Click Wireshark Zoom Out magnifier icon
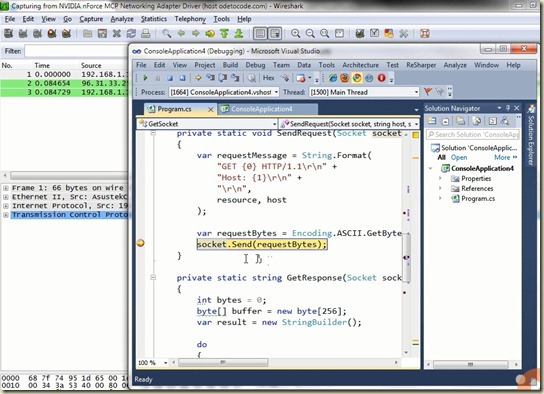Image resolution: width=544 pixels, height=394 pixels. click(310, 34)
